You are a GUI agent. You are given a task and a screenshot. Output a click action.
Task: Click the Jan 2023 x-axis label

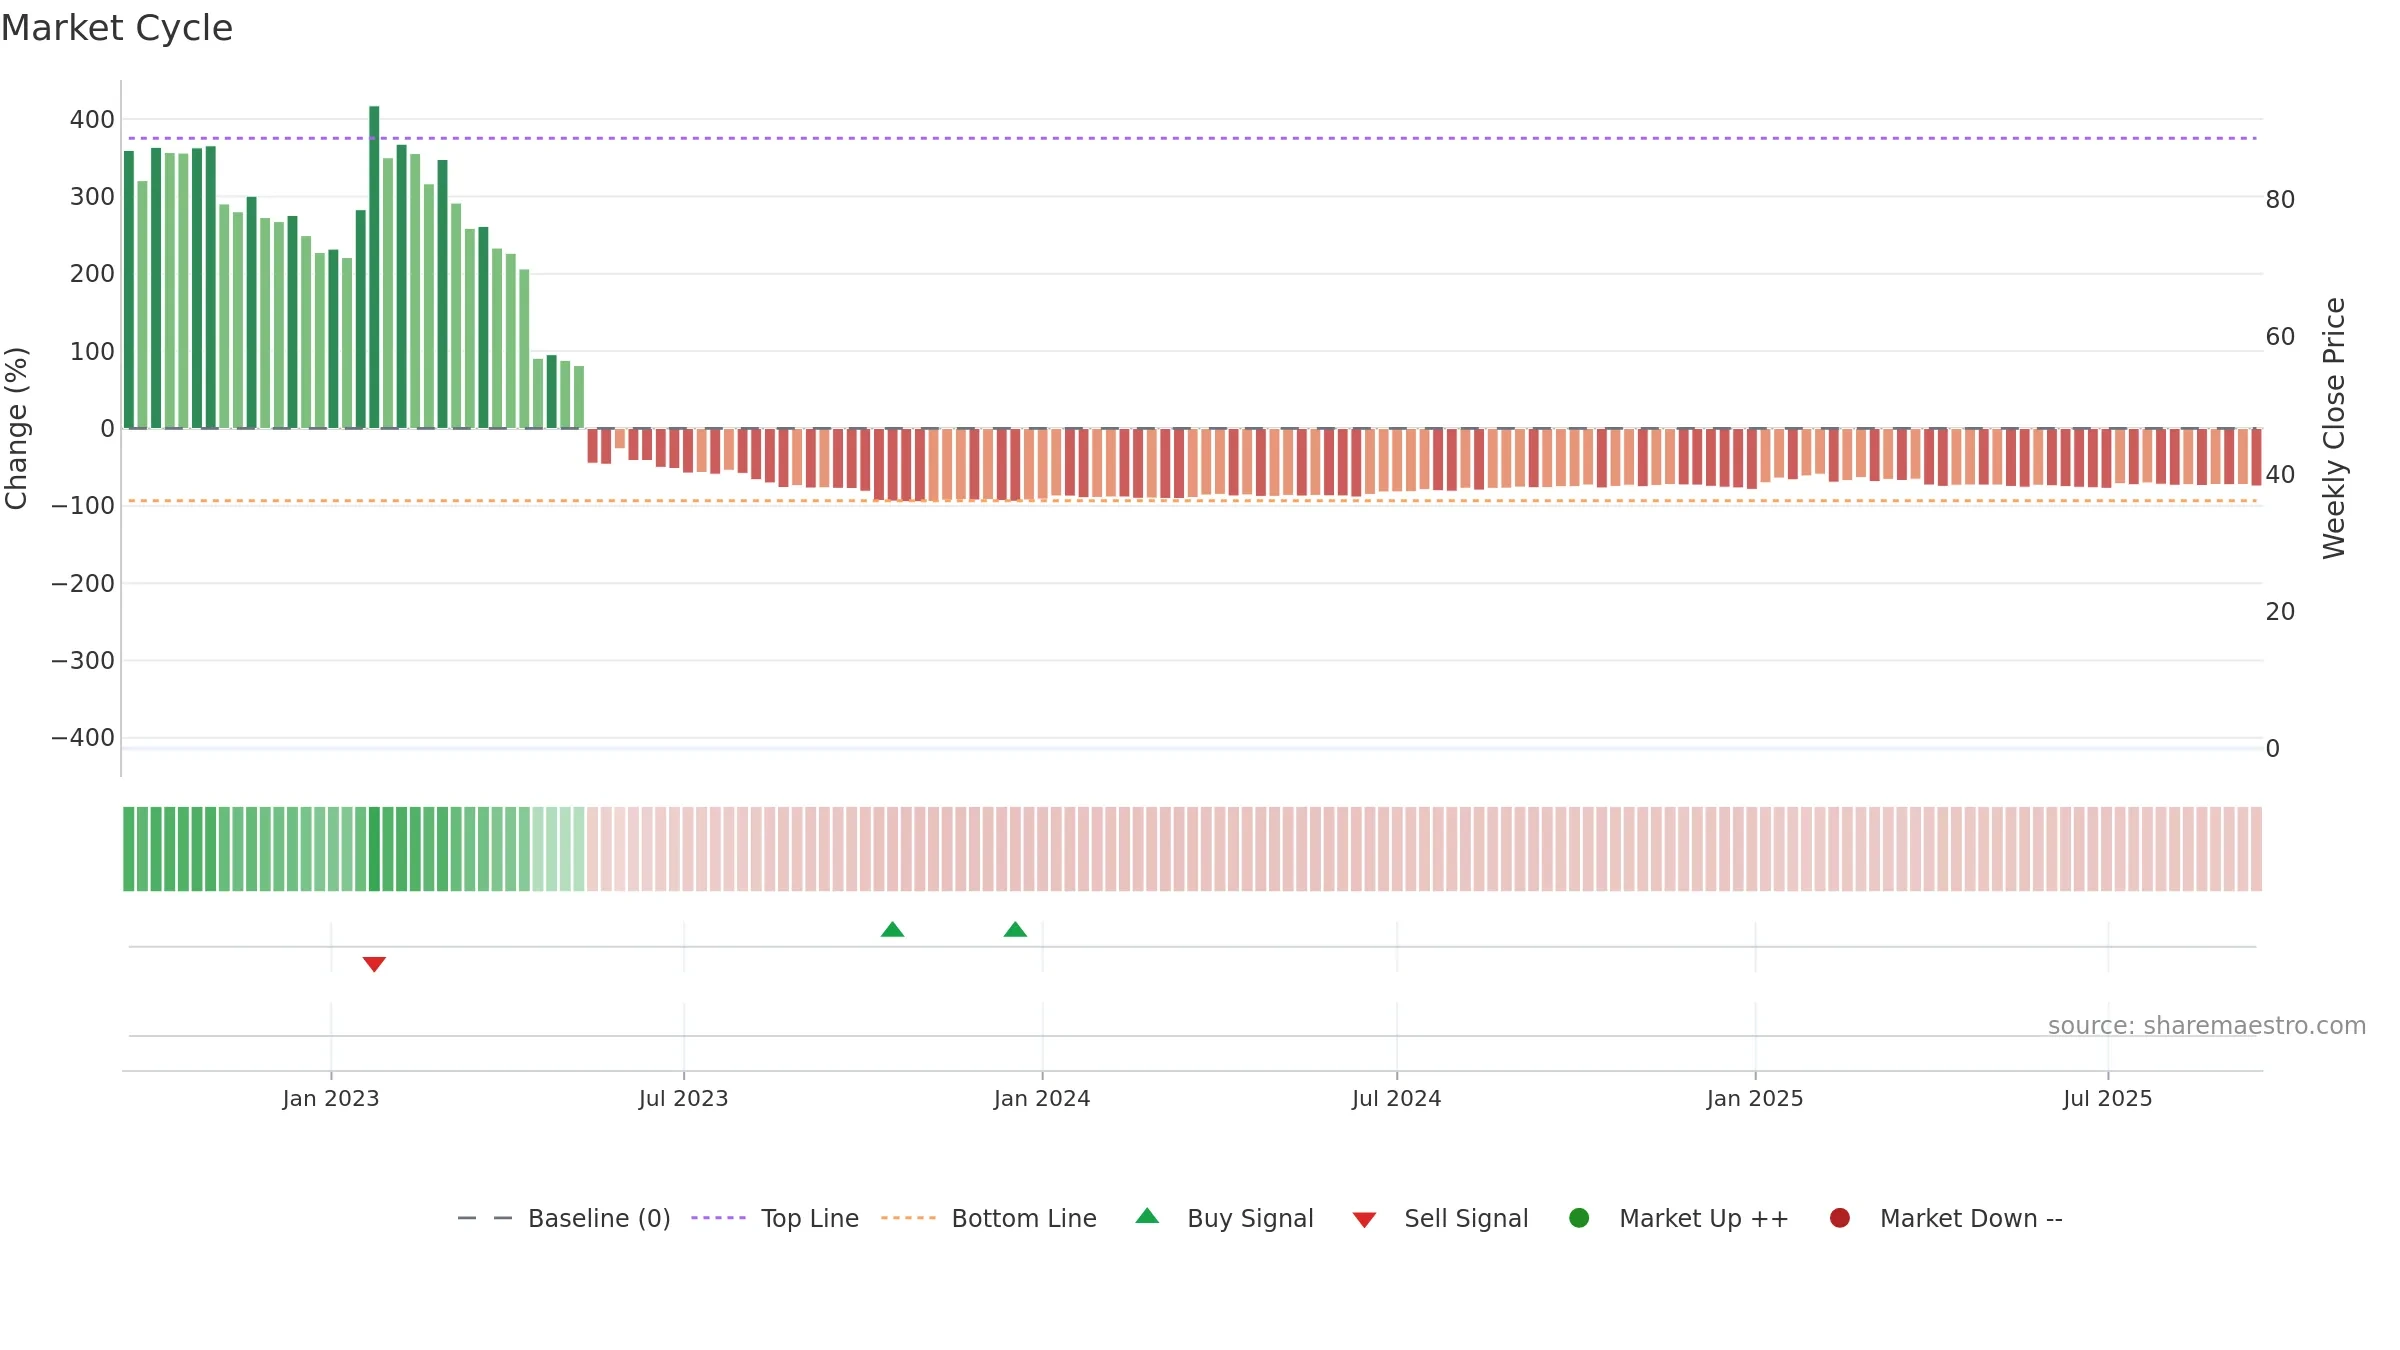(331, 1099)
